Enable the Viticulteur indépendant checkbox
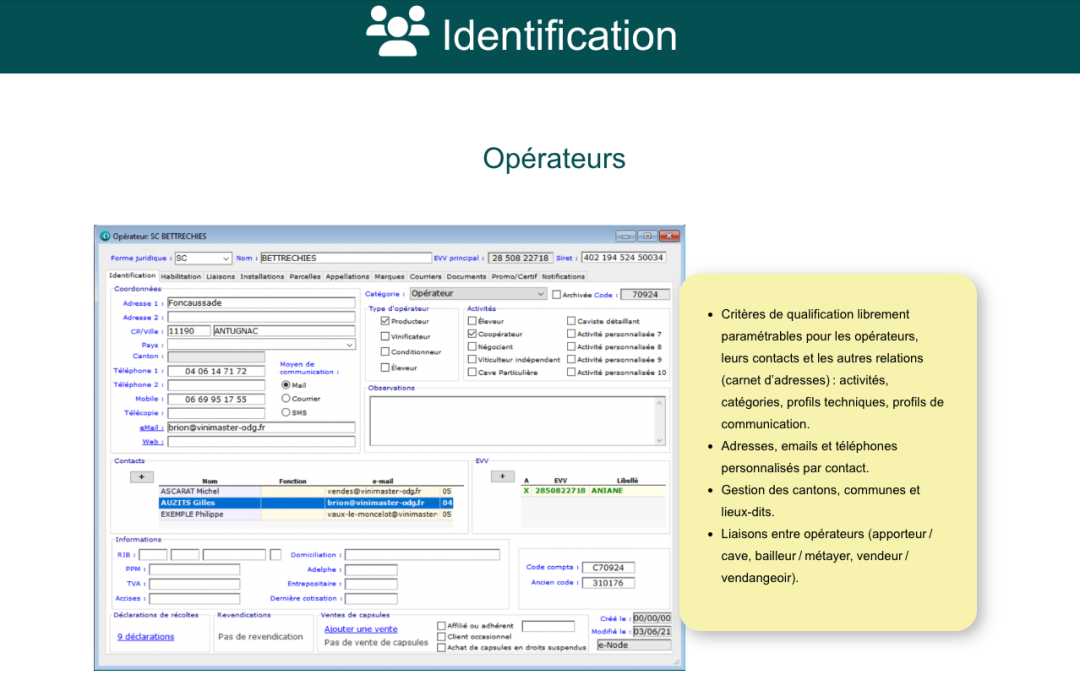Screen dimensions: 1080x675 click(x=472, y=359)
